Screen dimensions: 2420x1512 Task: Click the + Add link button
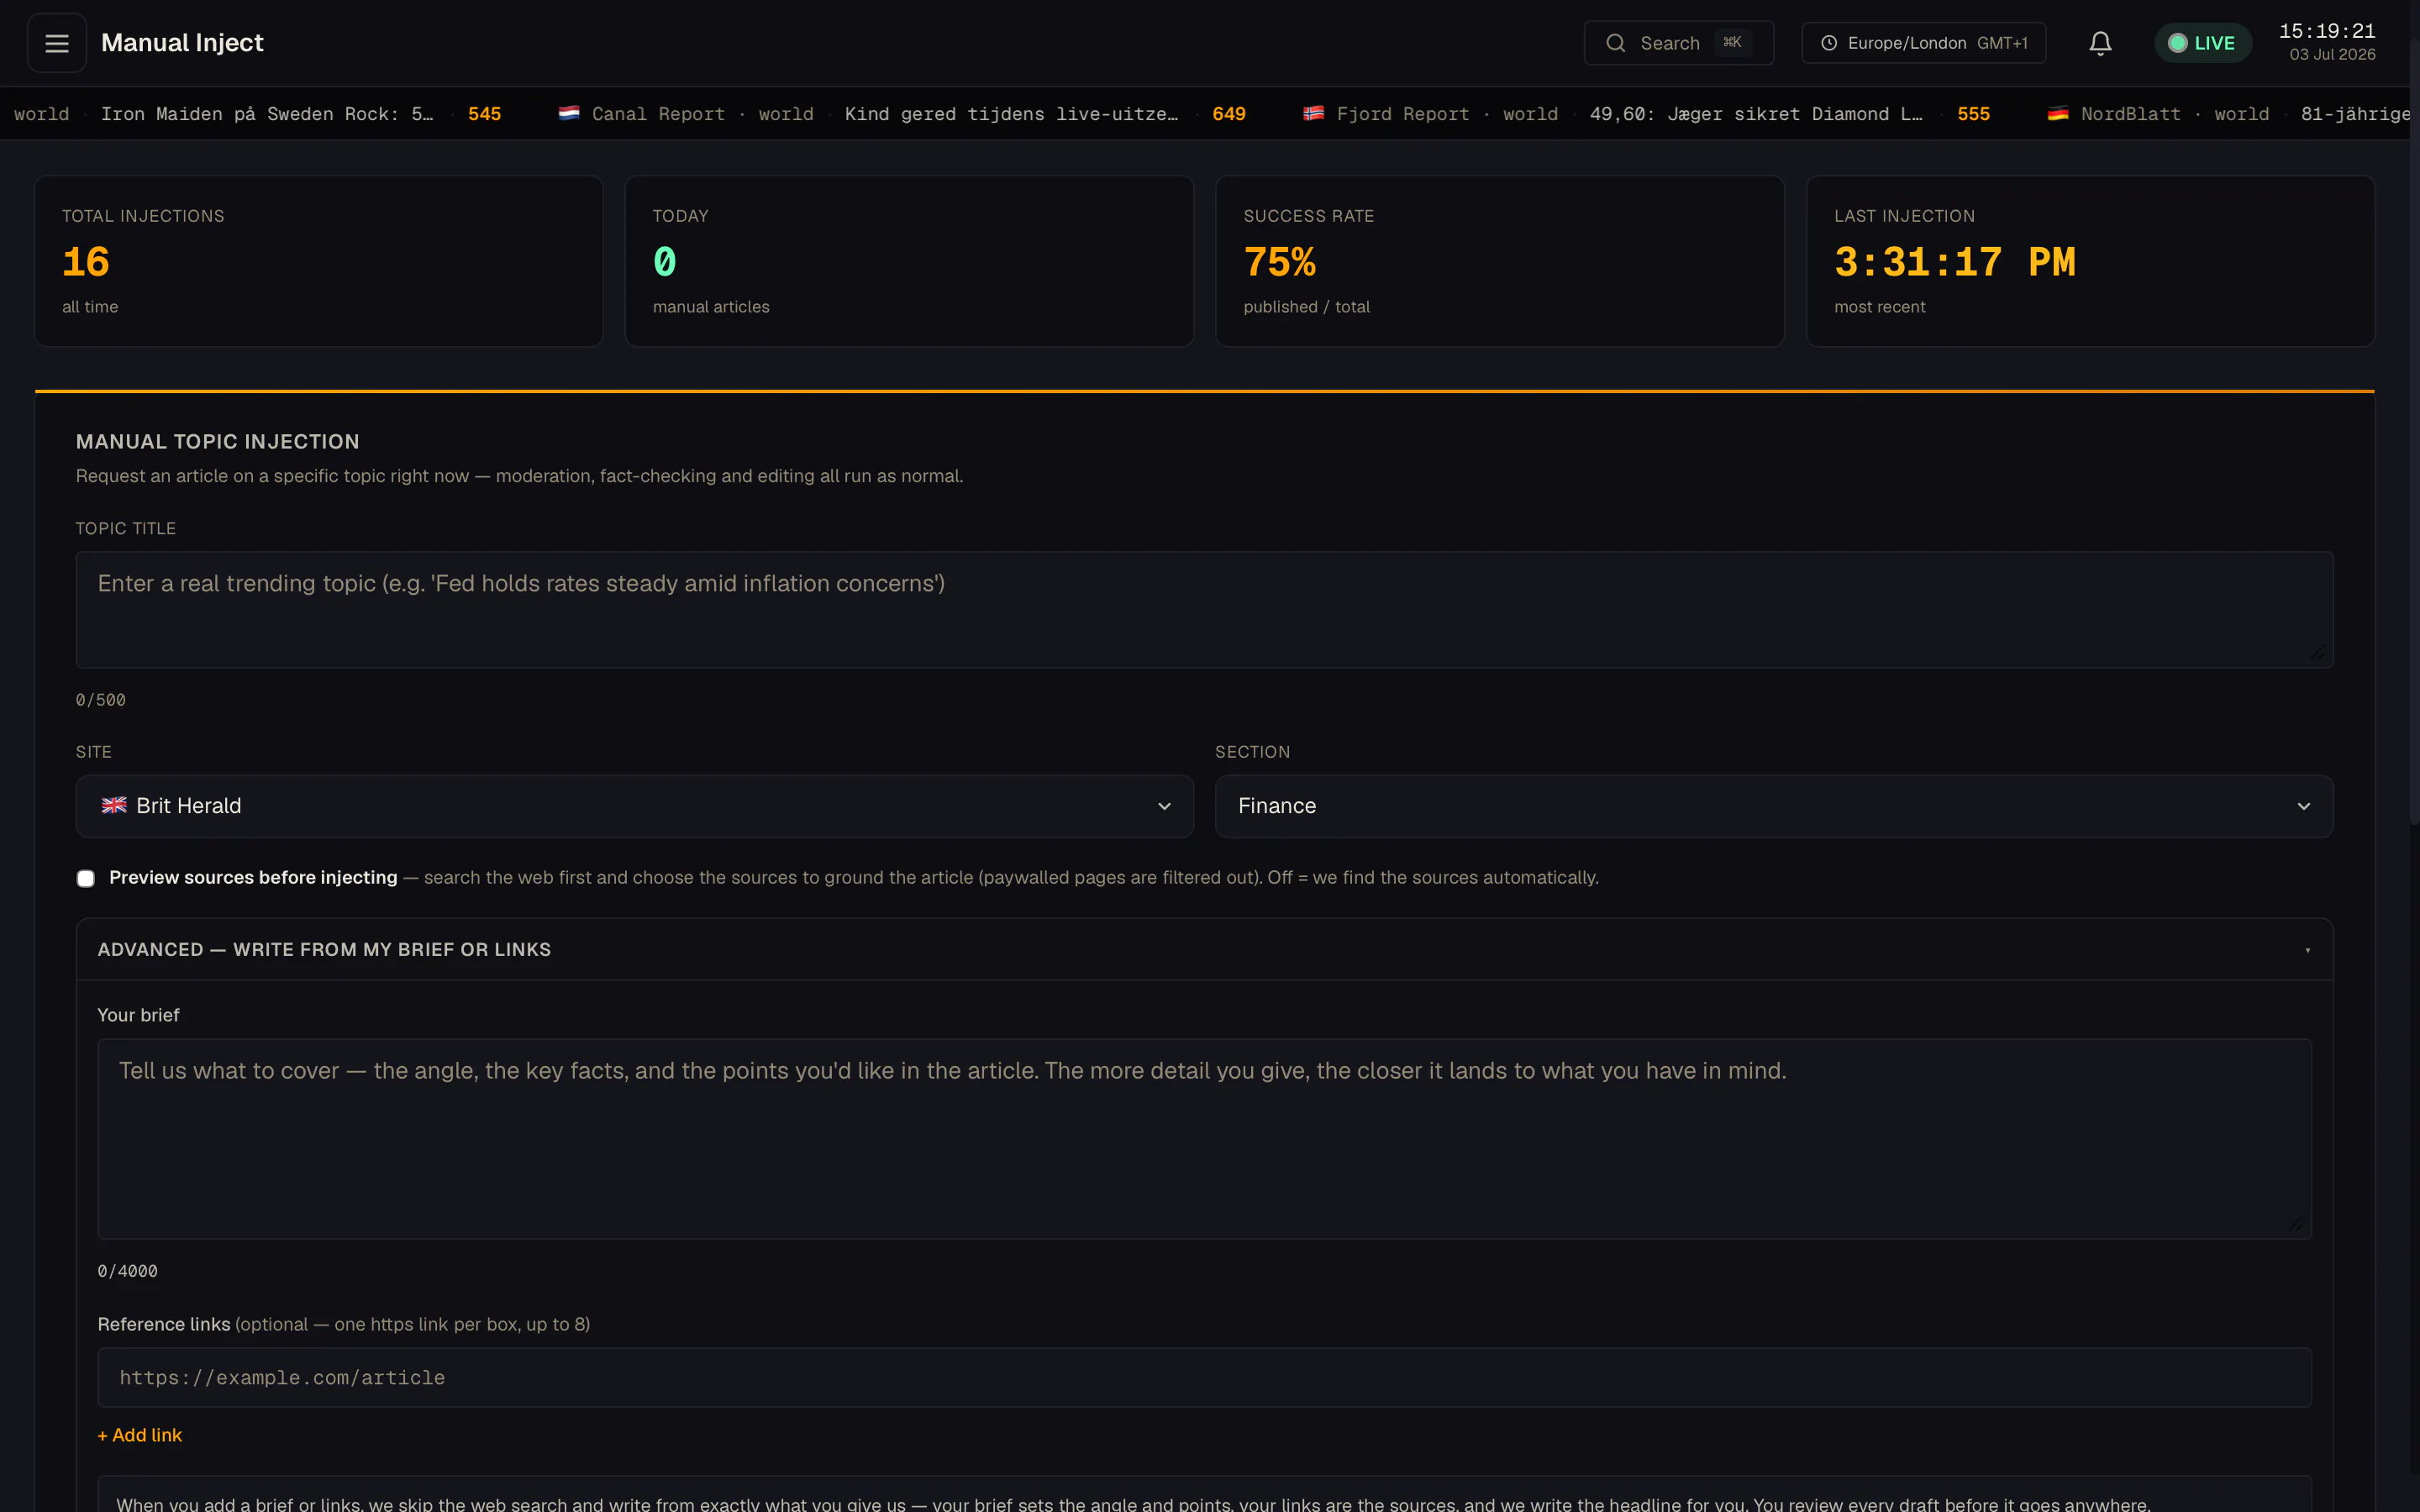(140, 1435)
